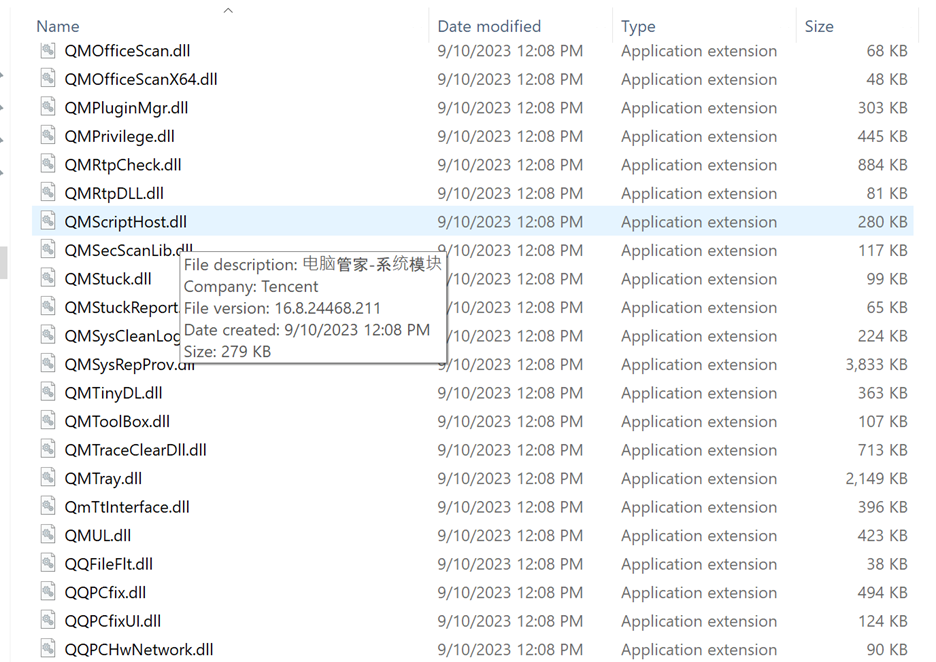This screenshot has height=662, width=936.
Task: Click the QMPrivilege.dll file icon
Action: coord(48,136)
